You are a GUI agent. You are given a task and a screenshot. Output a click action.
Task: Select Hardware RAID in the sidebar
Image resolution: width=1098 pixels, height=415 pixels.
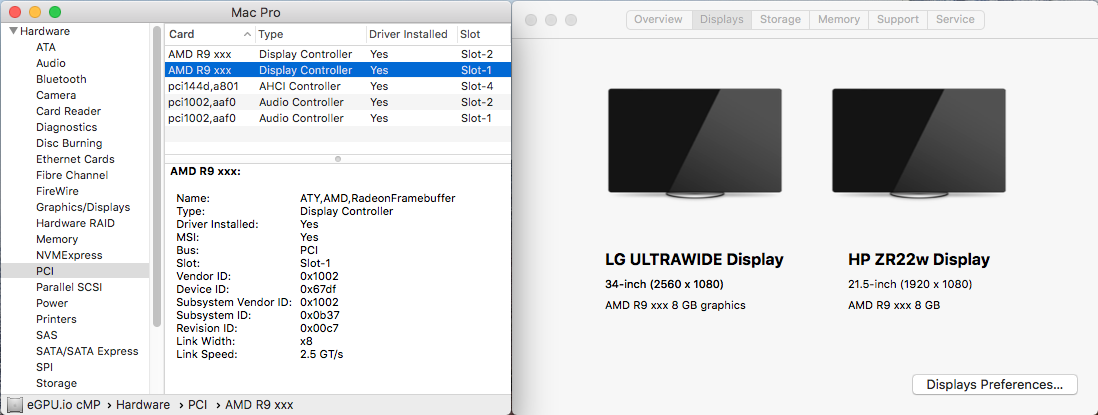75,223
